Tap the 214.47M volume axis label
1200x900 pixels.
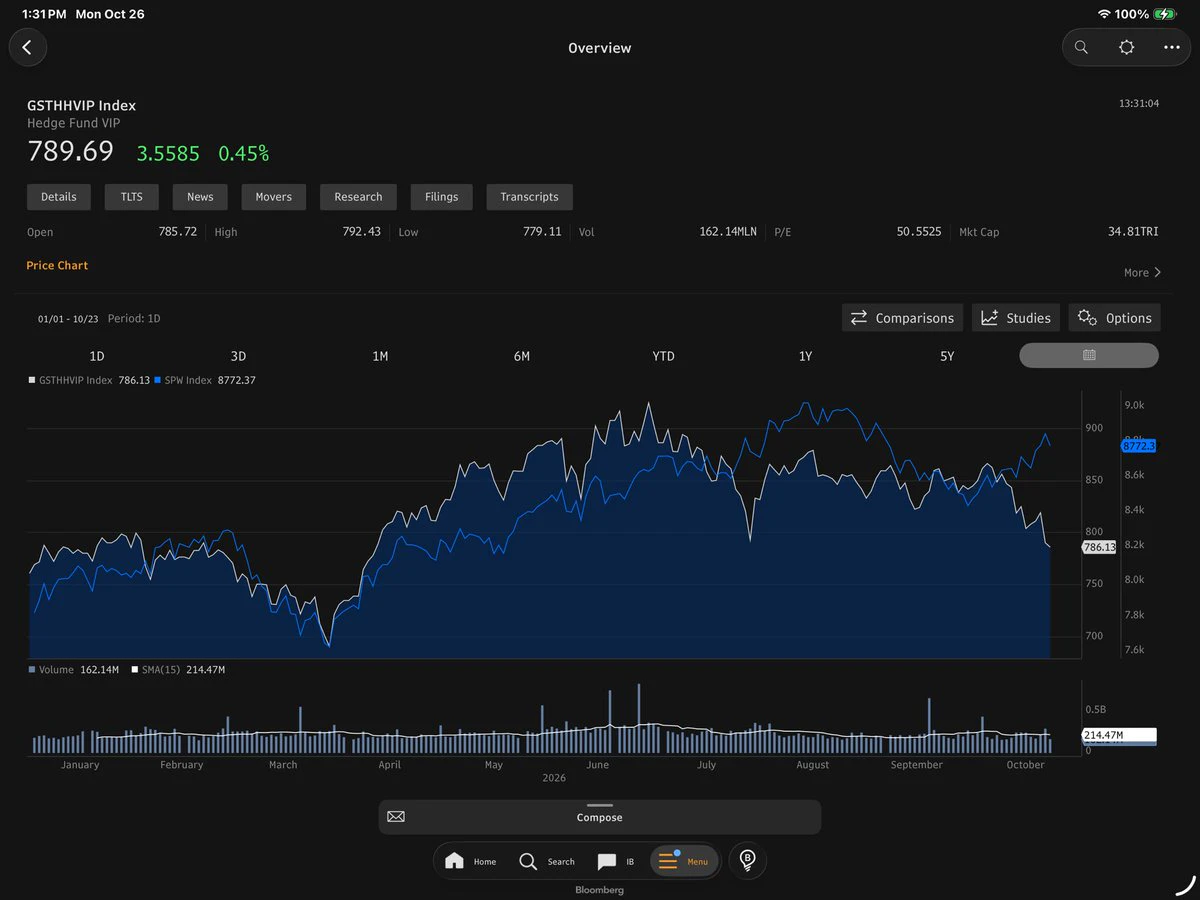click(1119, 735)
